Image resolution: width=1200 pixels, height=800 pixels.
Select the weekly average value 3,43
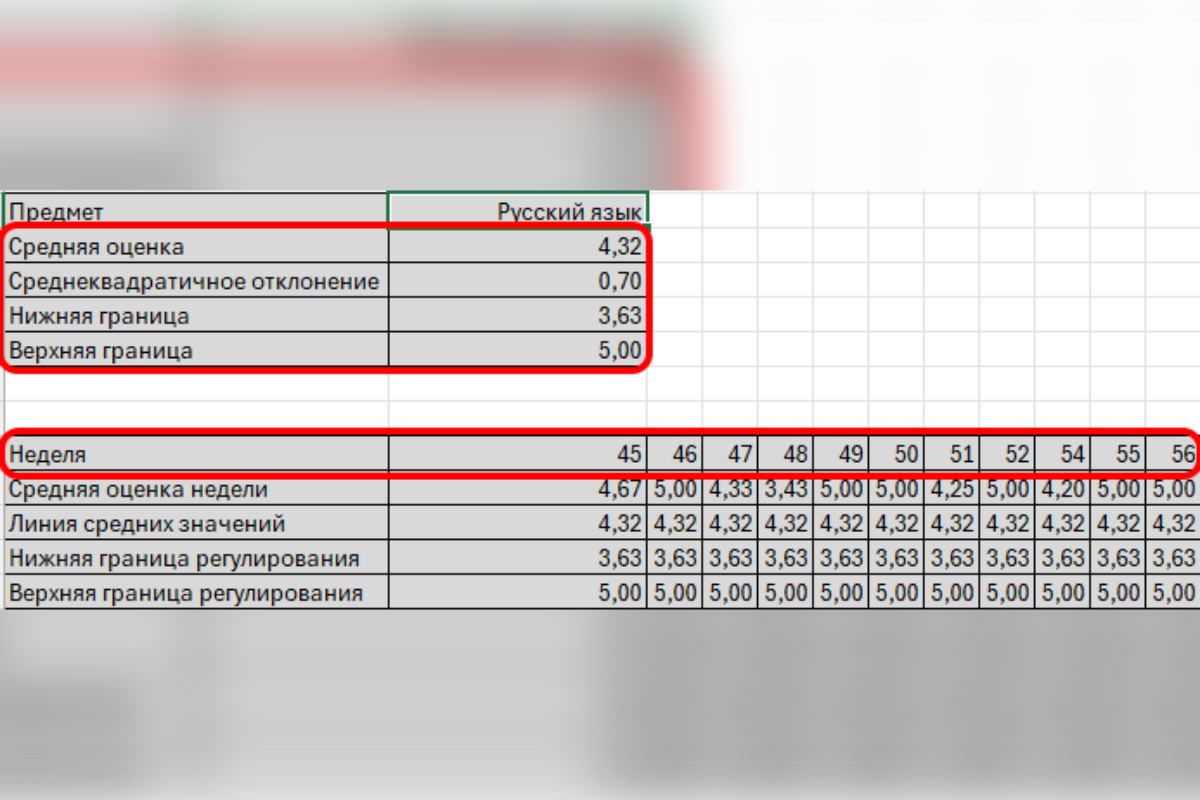[785, 489]
